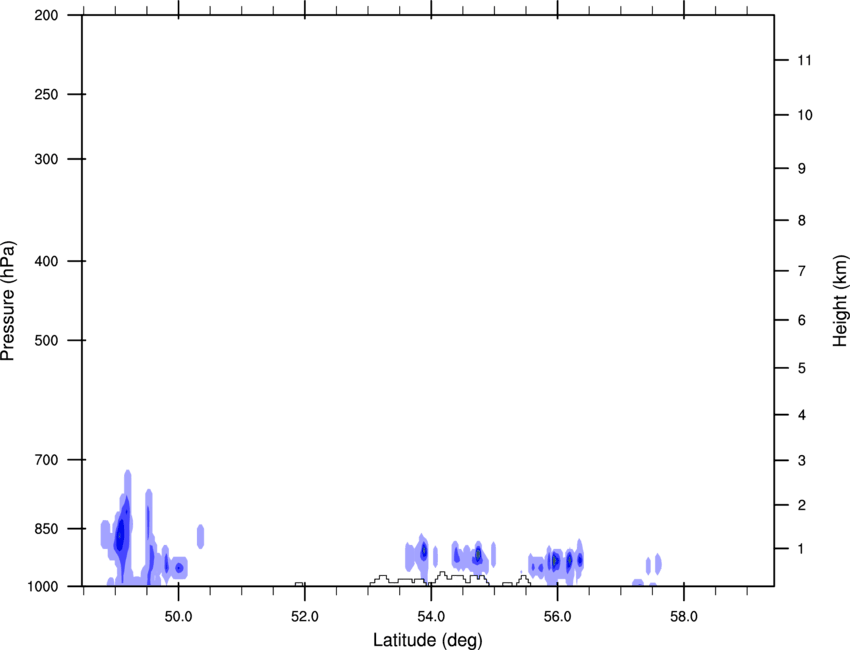The height and width of the screenshot is (650, 850).
Task: Click the 1 km height label
Action: tap(802, 549)
